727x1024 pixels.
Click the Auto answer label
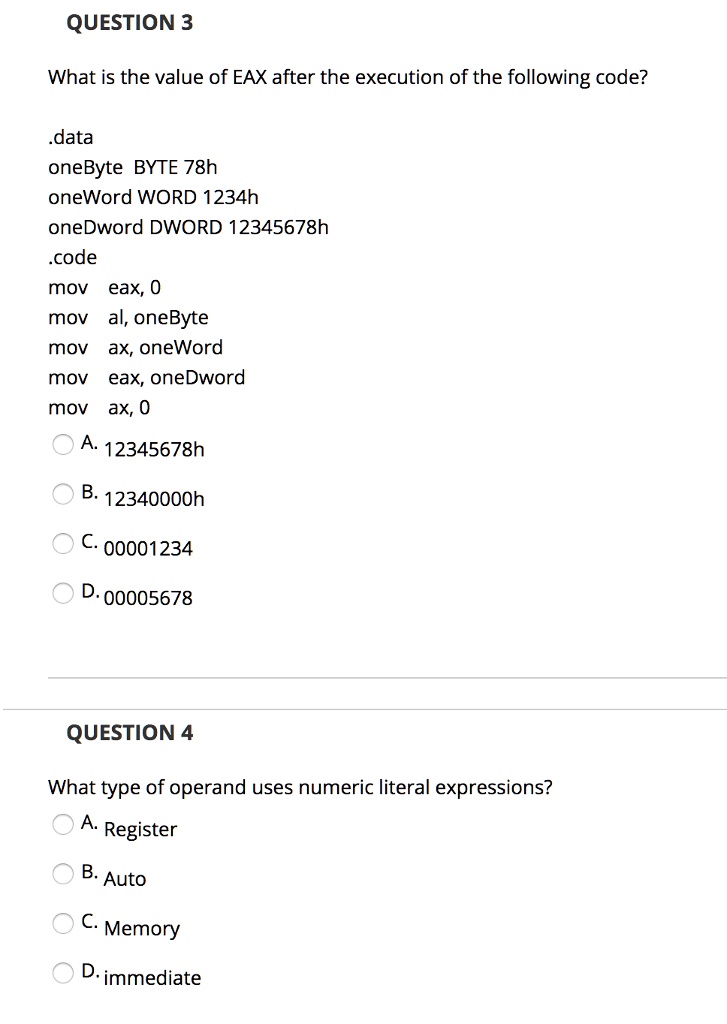point(125,879)
